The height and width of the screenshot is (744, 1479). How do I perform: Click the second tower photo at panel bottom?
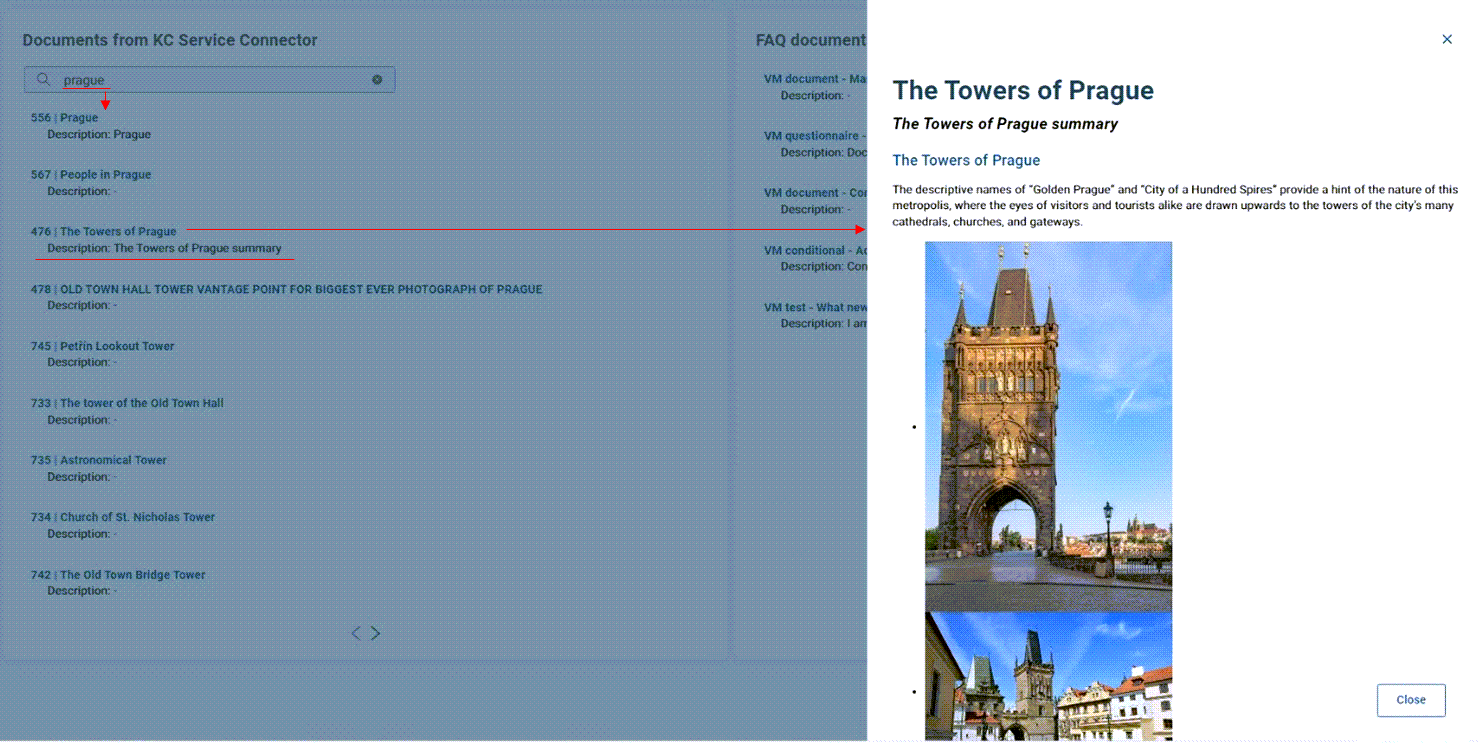pyautogui.click(x=1048, y=677)
